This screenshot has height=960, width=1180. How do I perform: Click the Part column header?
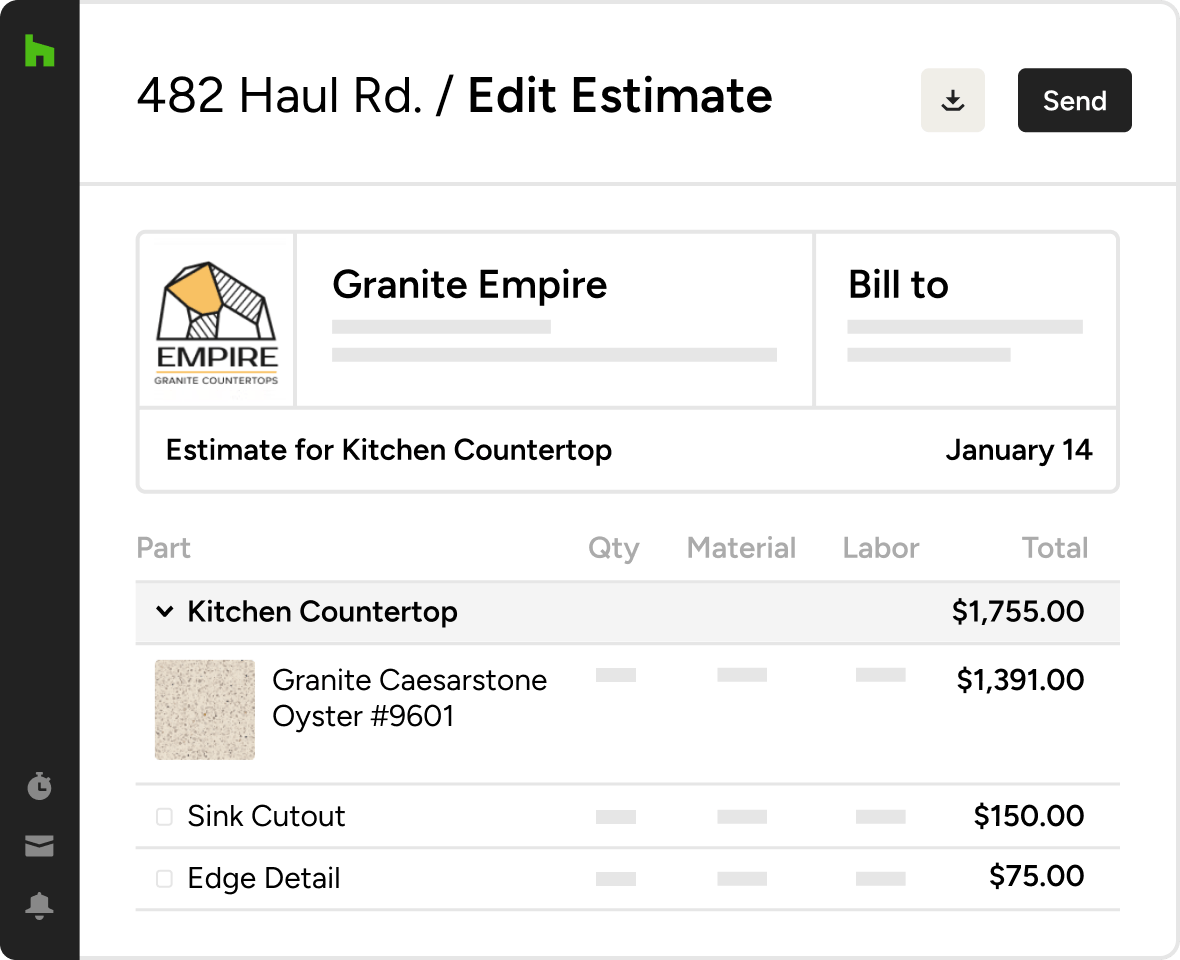(x=163, y=548)
